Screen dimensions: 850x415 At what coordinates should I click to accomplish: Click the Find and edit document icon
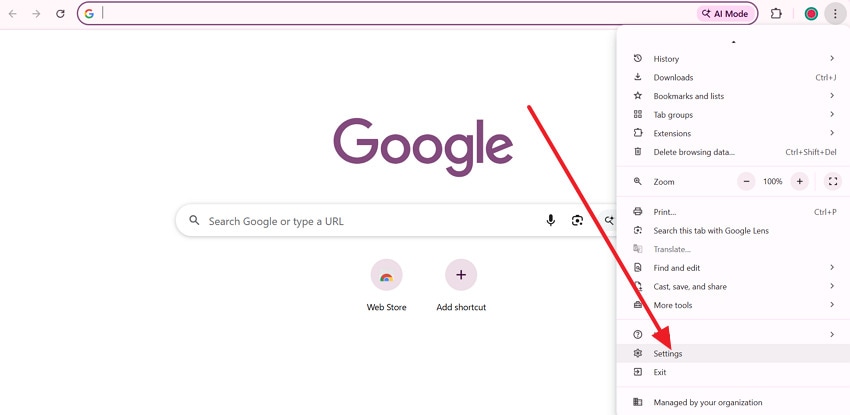coord(638,268)
